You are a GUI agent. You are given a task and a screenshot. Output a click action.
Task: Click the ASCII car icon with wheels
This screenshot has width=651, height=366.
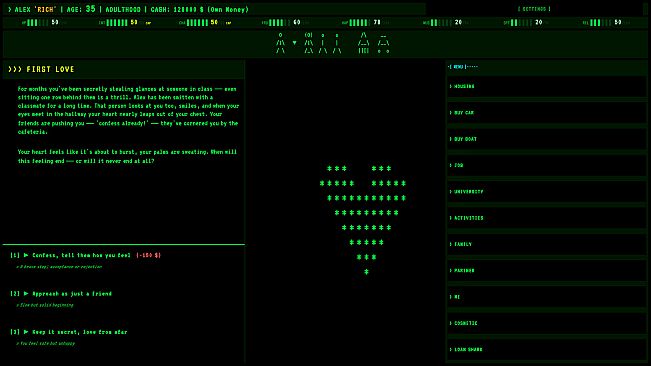pos(383,44)
